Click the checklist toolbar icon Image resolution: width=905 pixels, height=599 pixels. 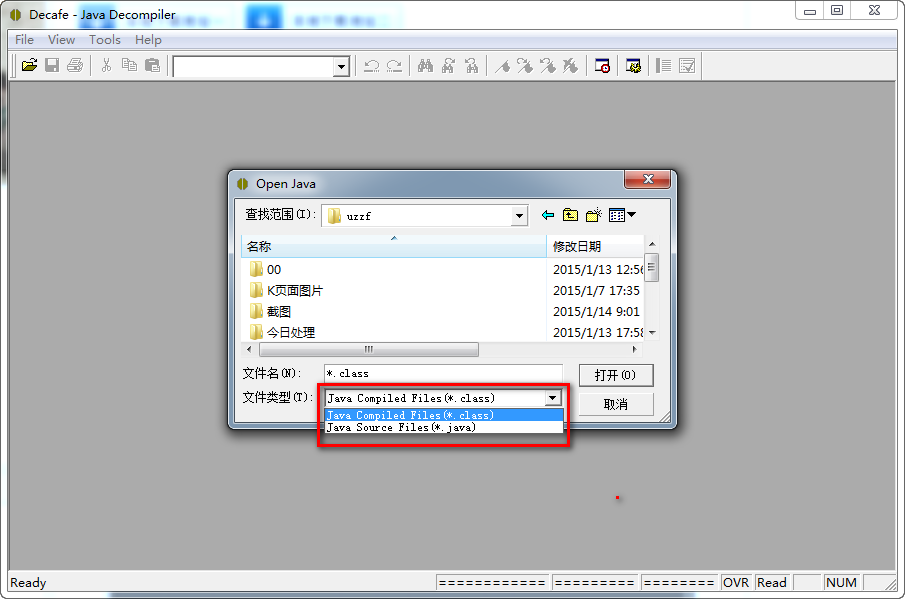(x=687, y=66)
